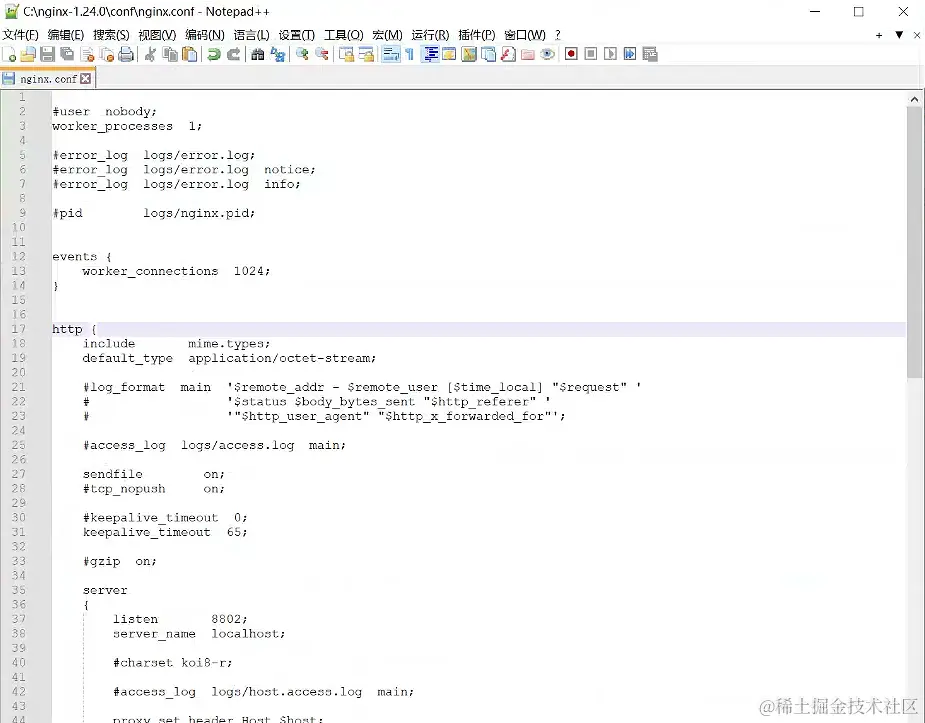Viewport: 925px width, 723px height.
Task: Save the current file using the floppy icon
Action: (x=48, y=54)
